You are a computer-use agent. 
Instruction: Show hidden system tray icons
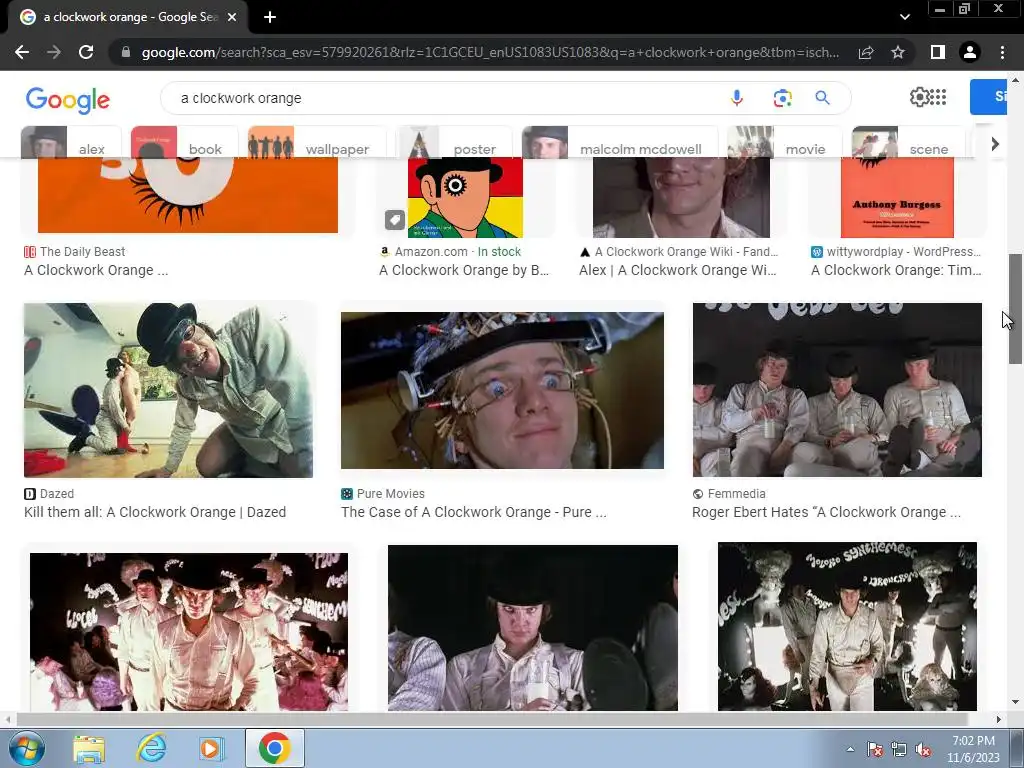[x=850, y=750]
